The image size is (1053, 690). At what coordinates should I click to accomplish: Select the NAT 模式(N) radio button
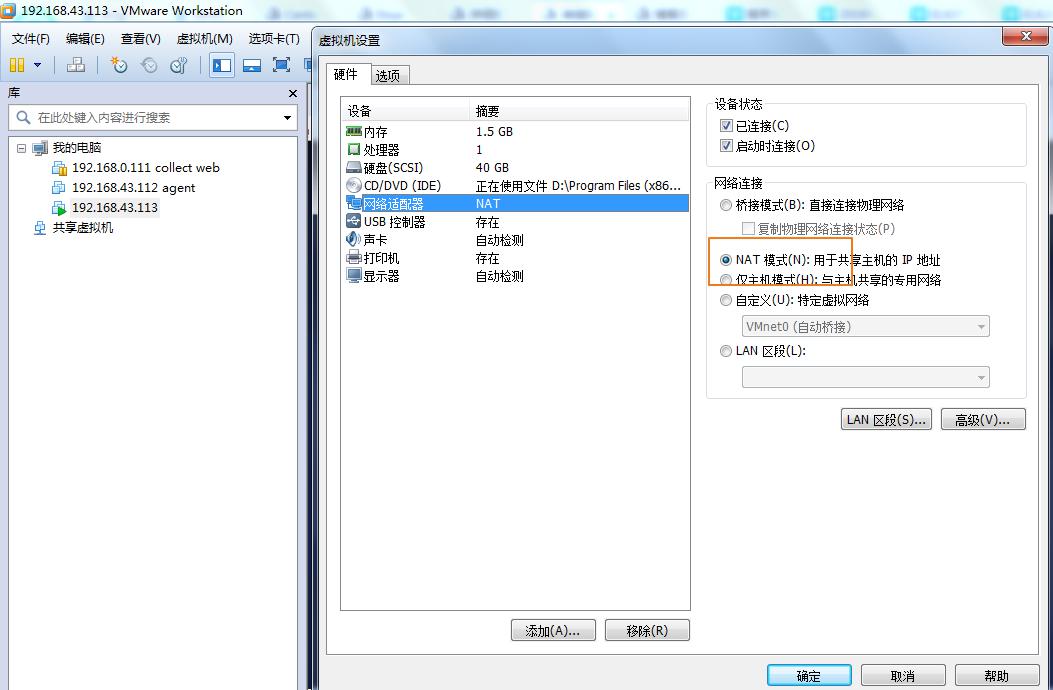(726, 260)
